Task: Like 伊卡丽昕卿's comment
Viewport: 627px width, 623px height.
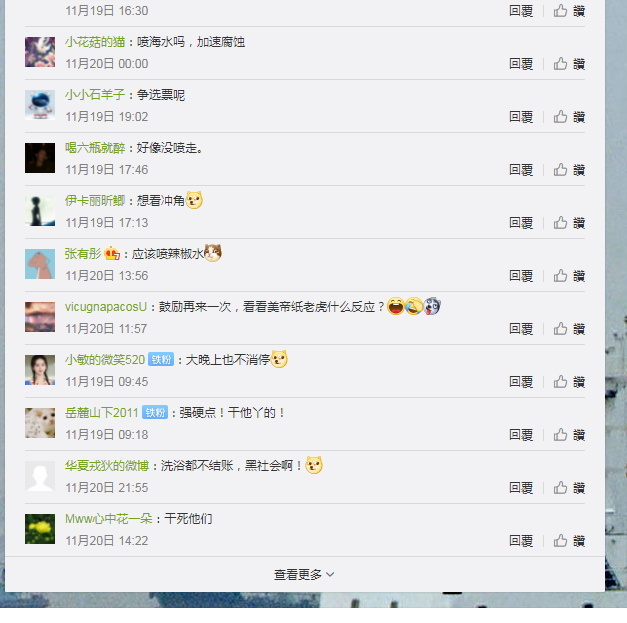Action: 569,223
